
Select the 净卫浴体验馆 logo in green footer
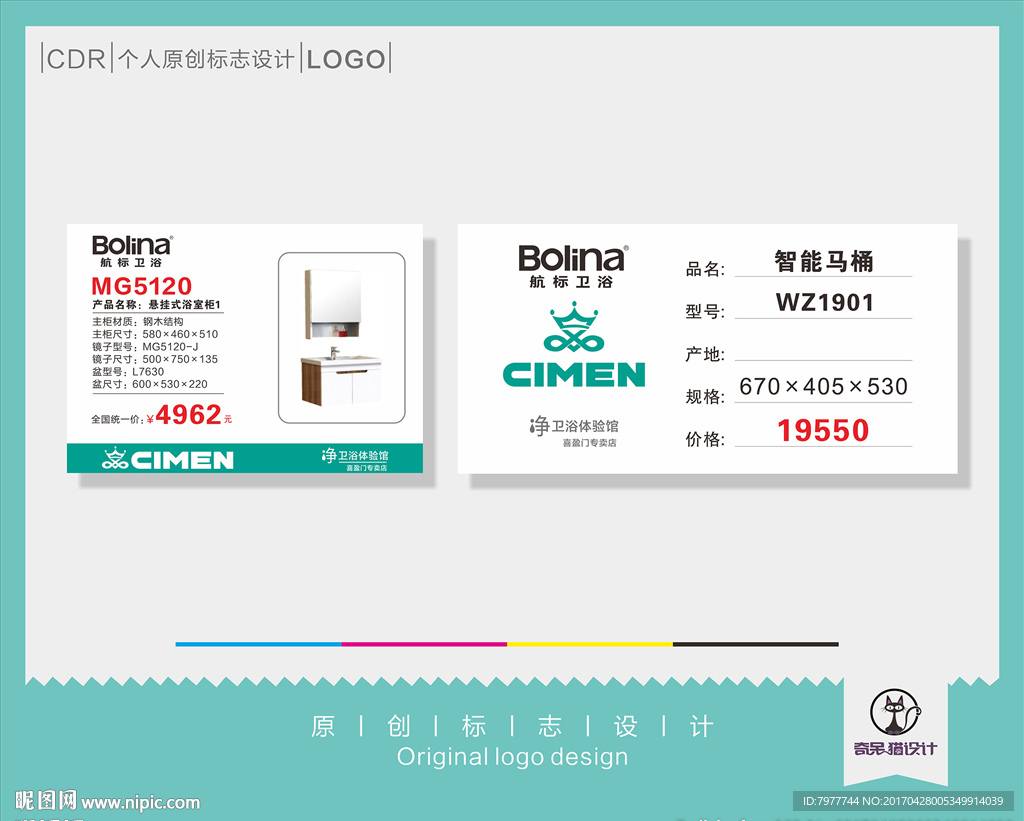pos(355,455)
